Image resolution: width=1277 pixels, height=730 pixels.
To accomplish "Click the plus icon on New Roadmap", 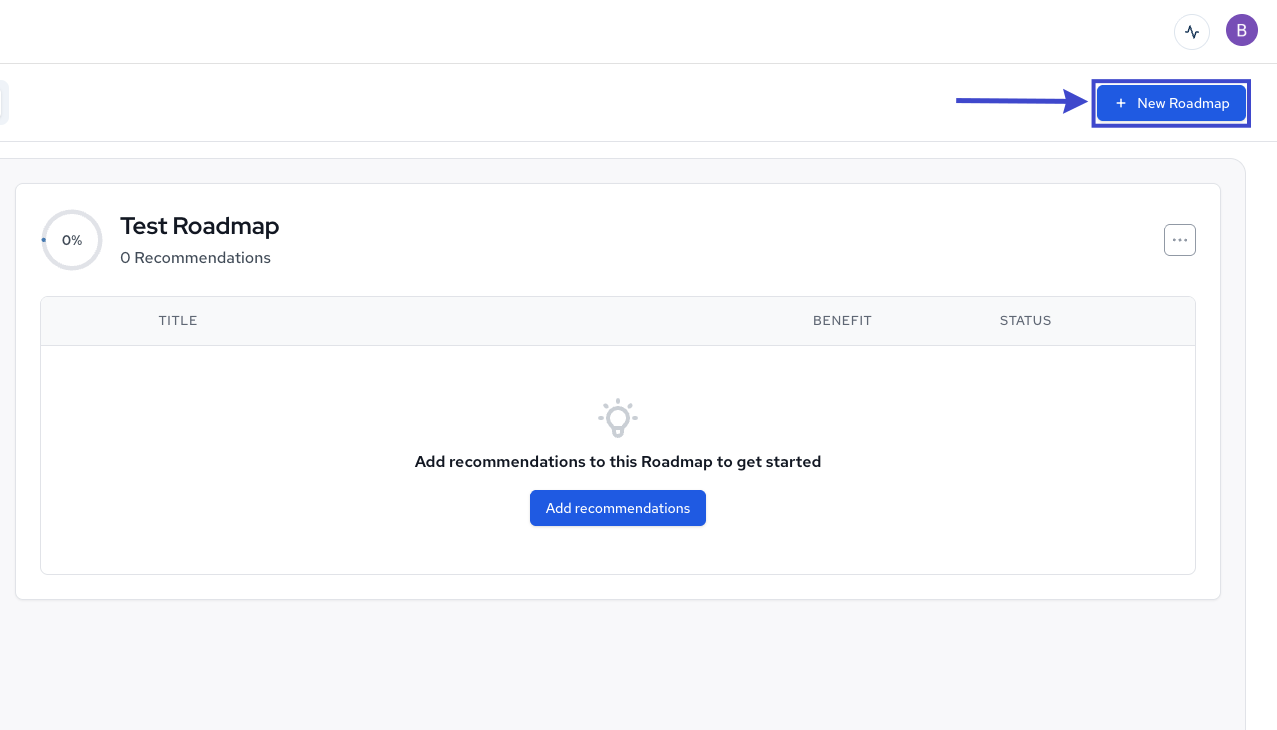I will pos(1120,103).
